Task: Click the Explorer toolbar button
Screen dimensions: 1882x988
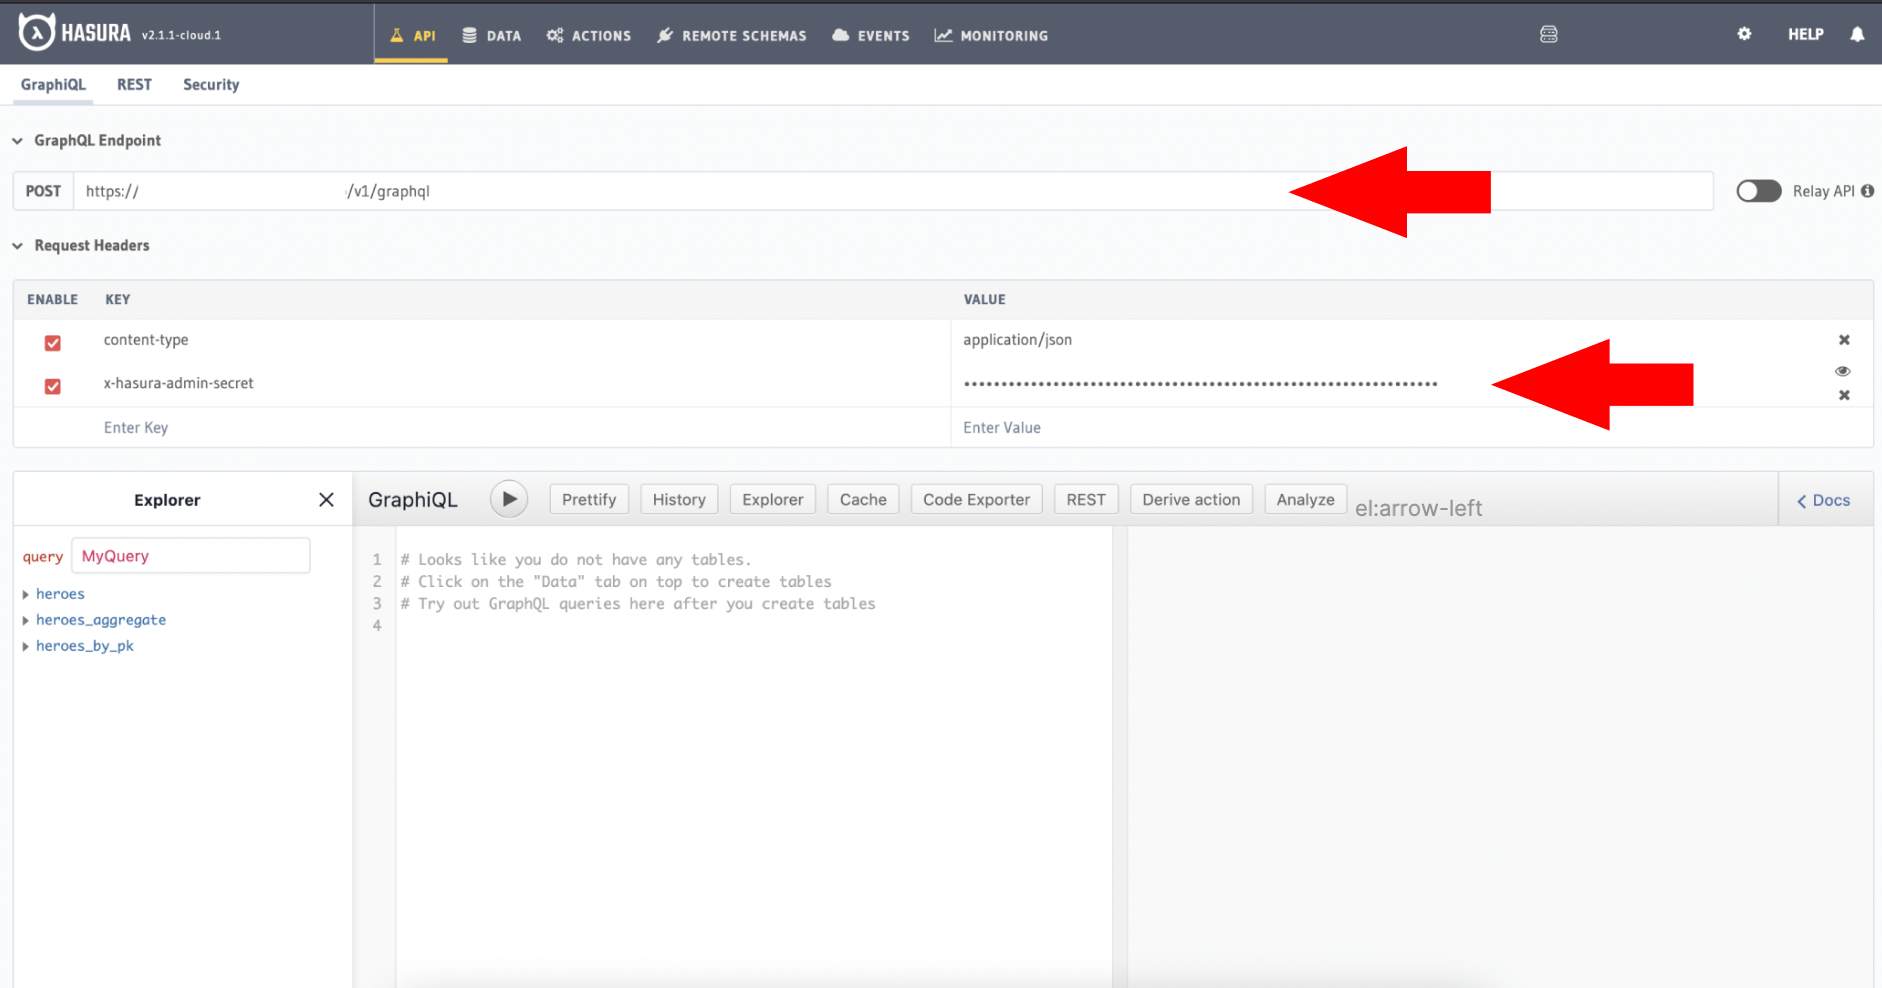Action: [x=772, y=499]
